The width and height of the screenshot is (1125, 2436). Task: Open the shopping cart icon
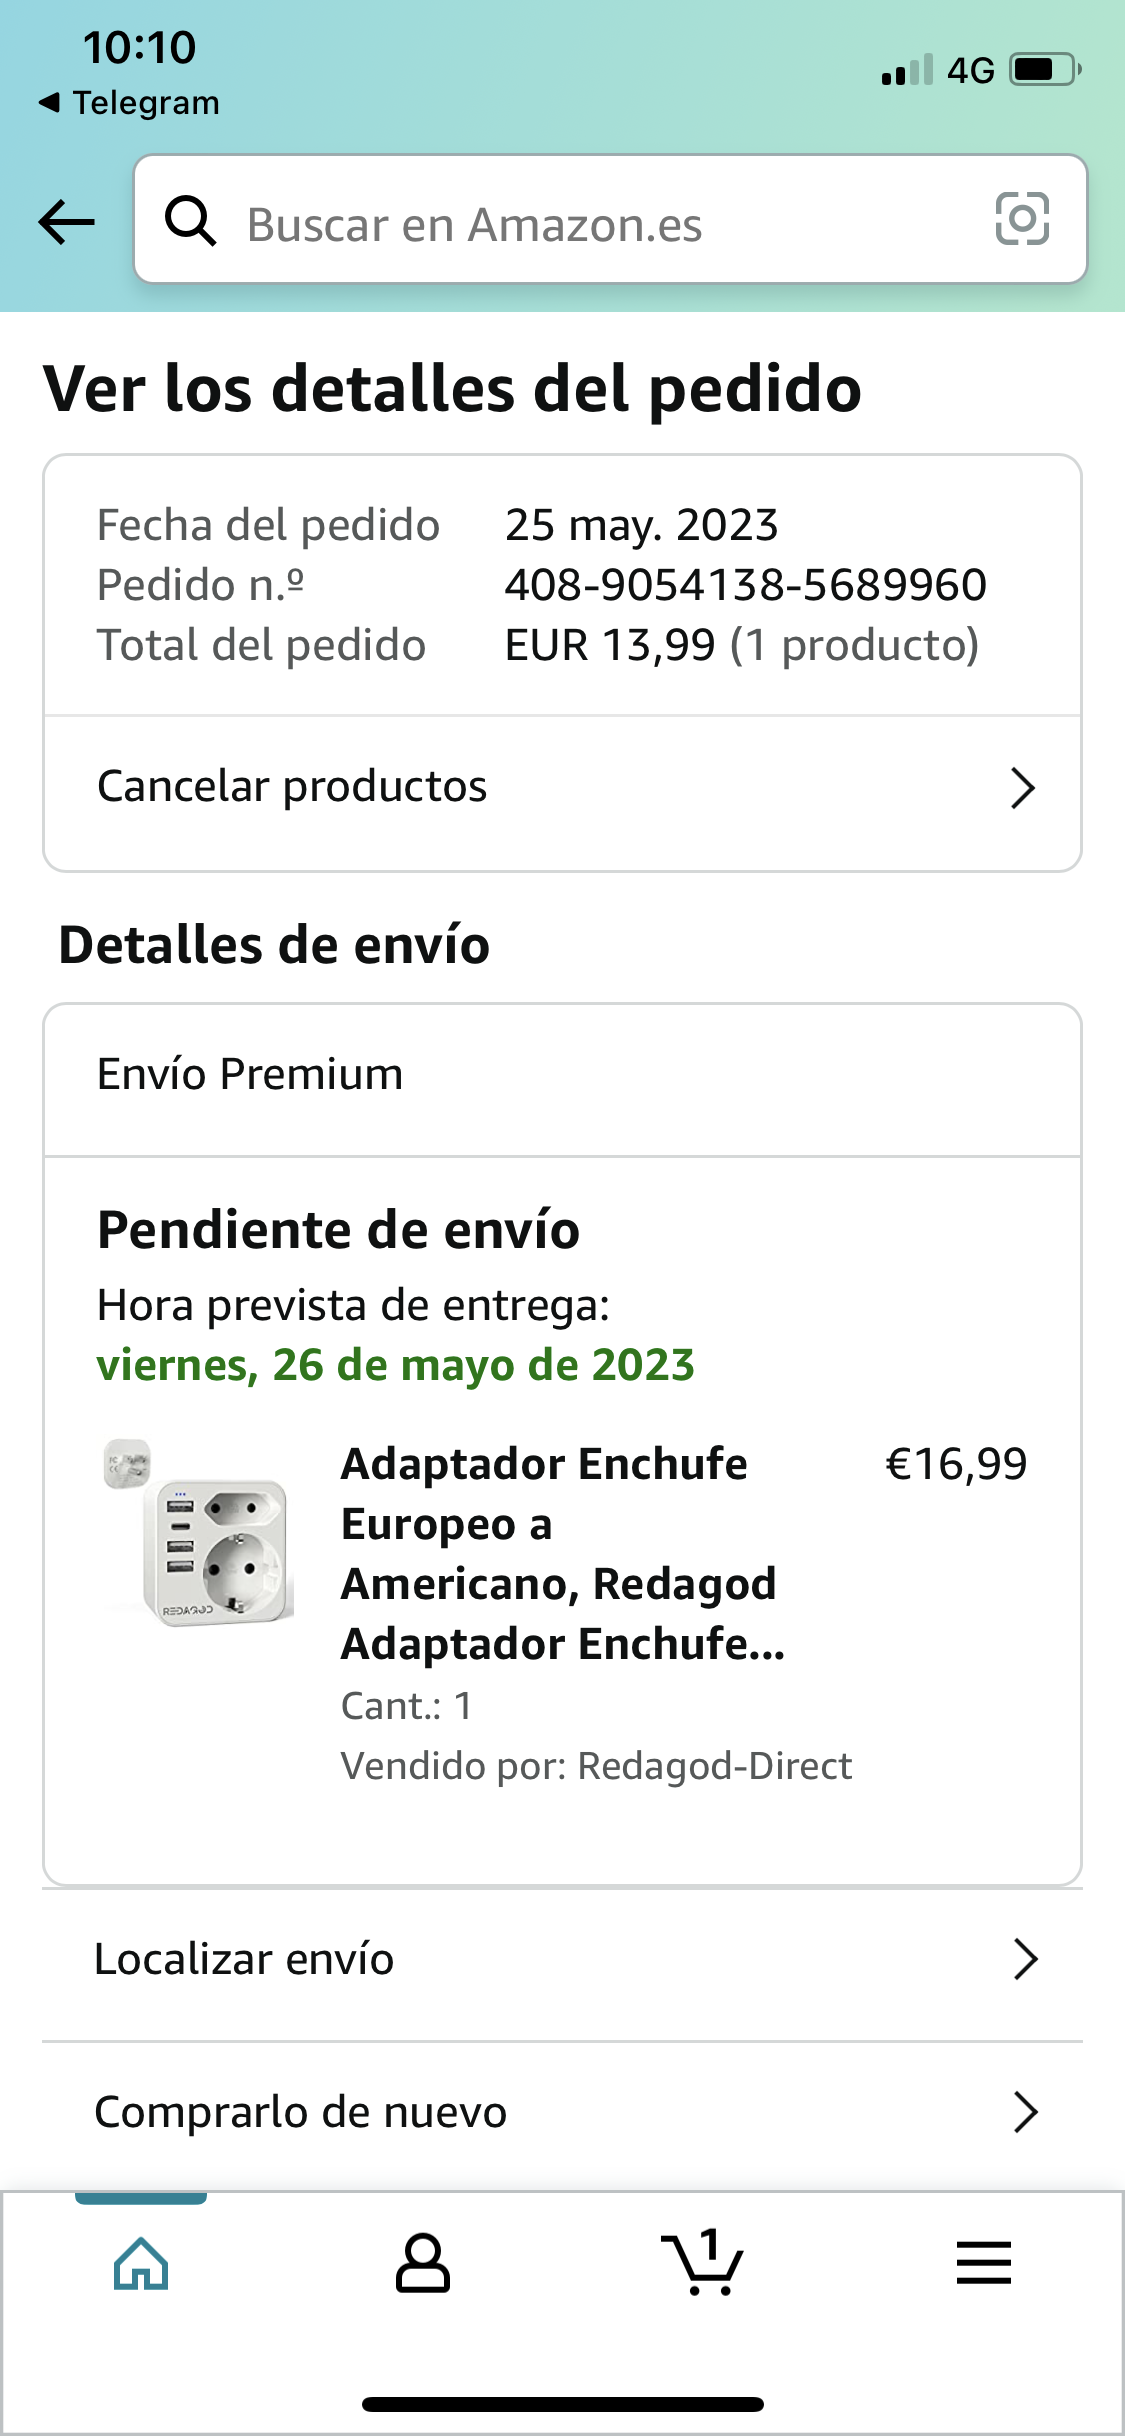[x=703, y=2264]
